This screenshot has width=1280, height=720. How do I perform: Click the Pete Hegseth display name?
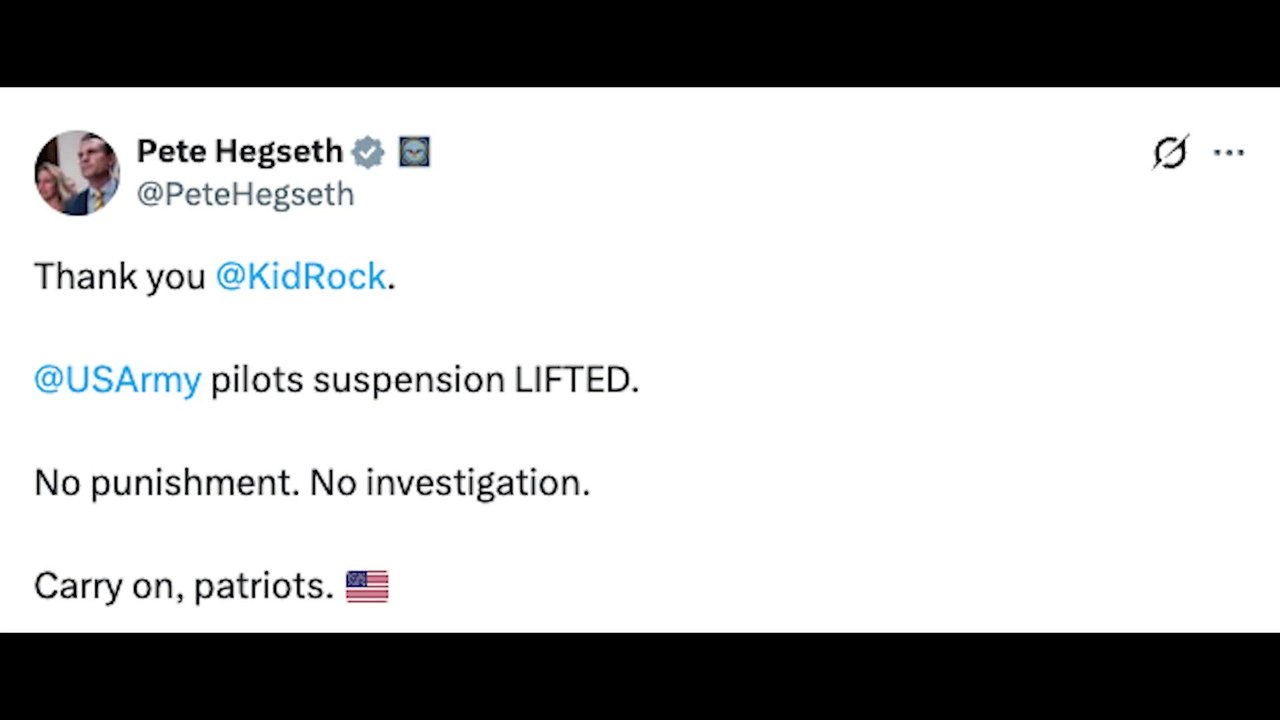click(240, 151)
